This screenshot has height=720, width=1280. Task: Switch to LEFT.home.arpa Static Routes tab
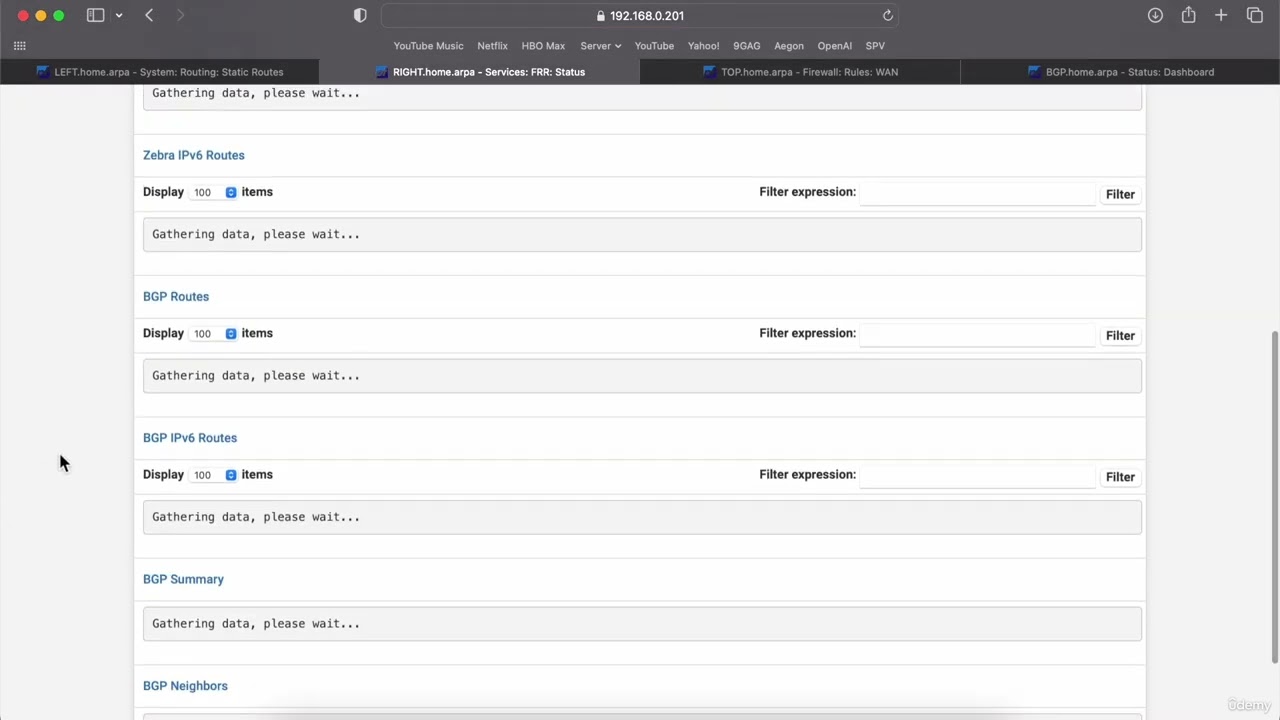[x=160, y=72]
